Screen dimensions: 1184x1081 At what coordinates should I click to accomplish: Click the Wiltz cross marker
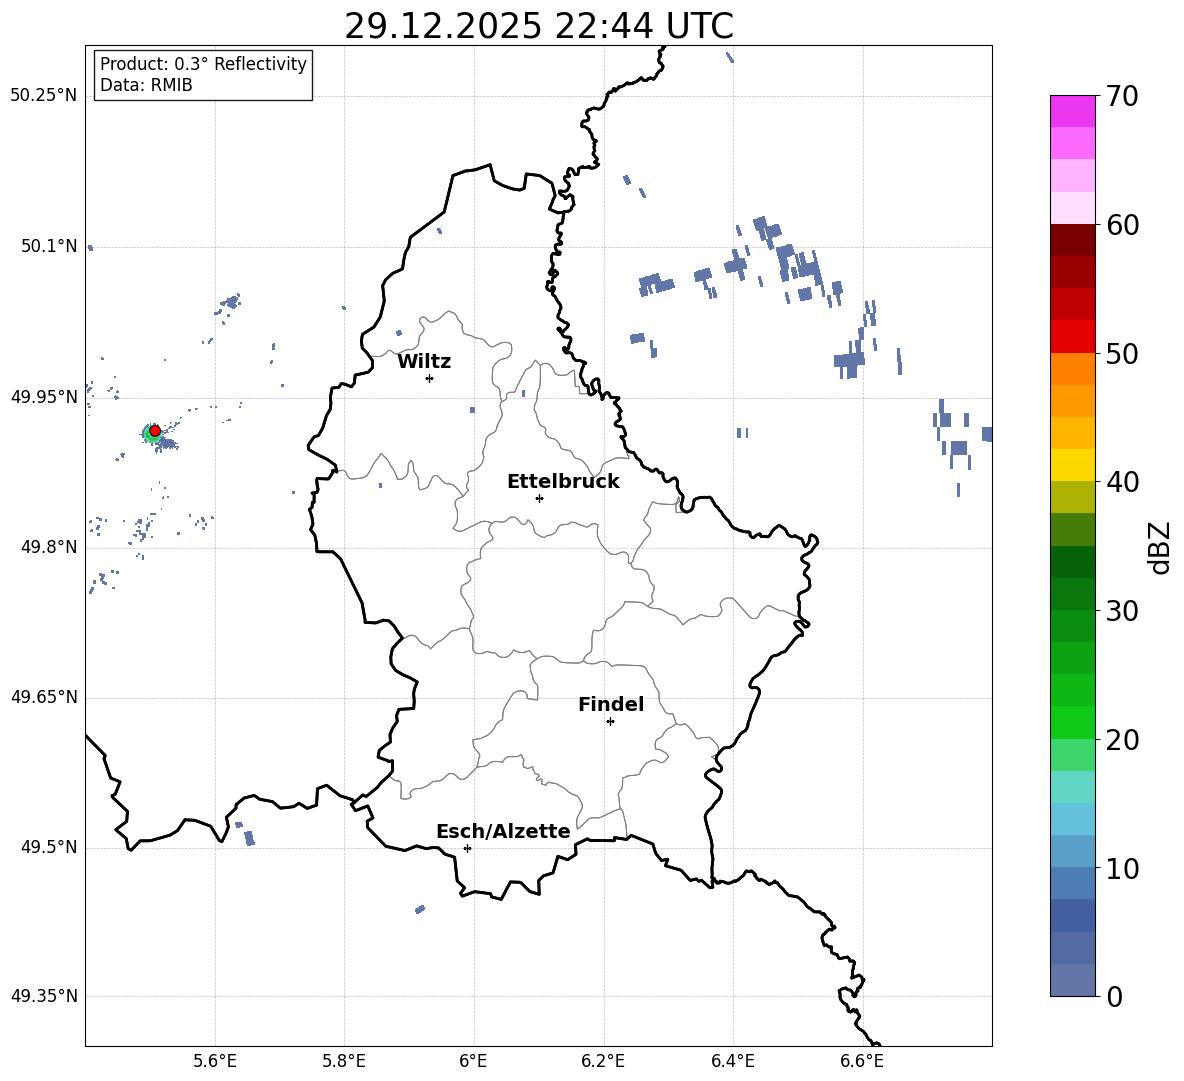pos(430,378)
